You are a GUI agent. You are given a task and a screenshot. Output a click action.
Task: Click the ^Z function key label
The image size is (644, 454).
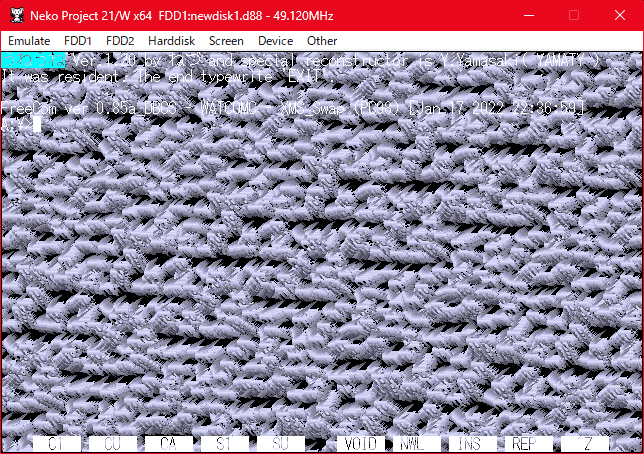pyautogui.click(x=584, y=444)
